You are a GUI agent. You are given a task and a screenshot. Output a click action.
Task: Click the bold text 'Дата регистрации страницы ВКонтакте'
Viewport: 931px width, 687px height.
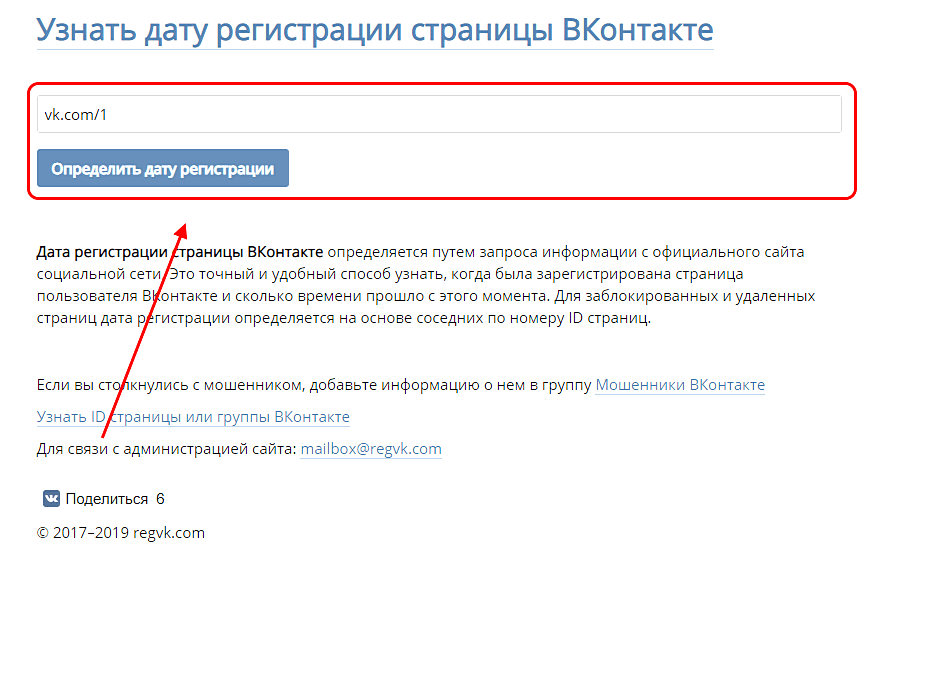[180, 252]
